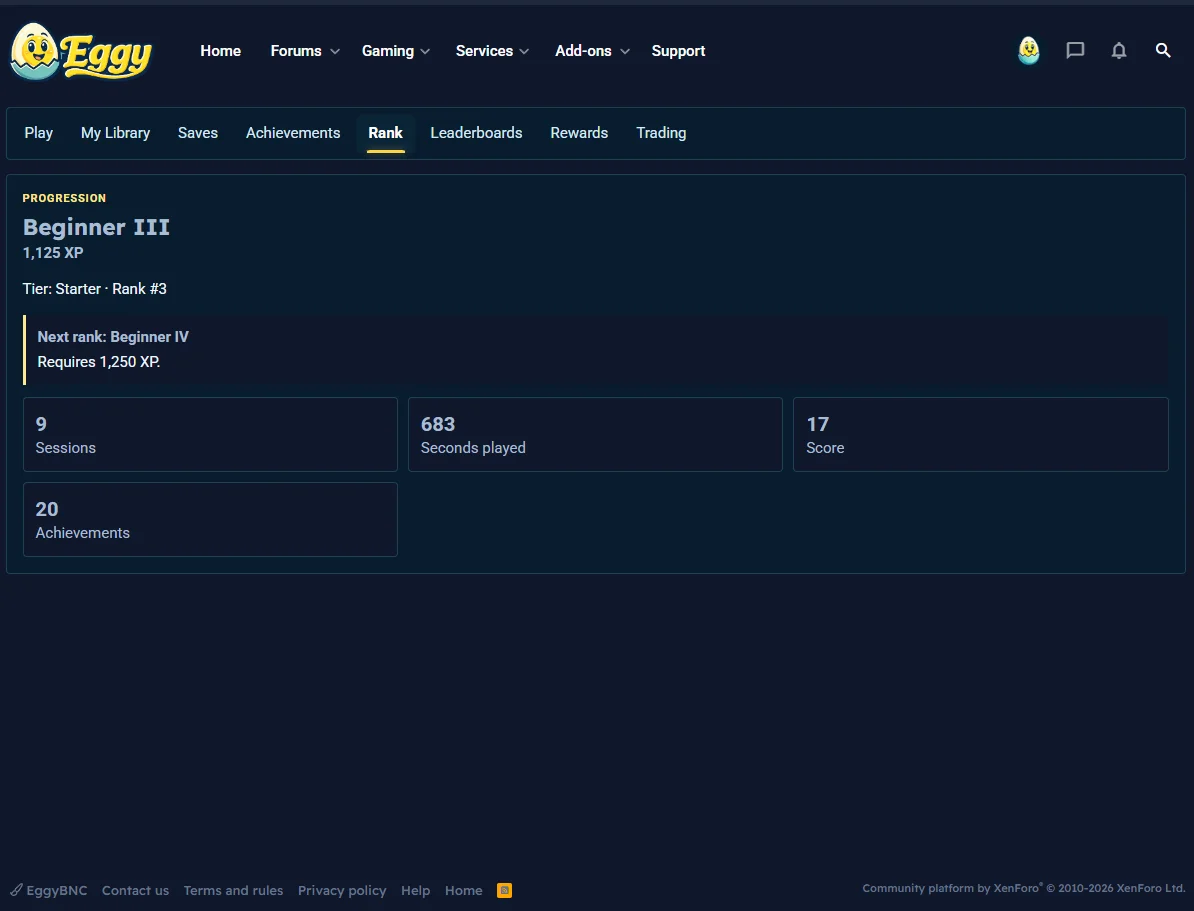Click the Requires 1,250 XP text
Viewport: 1194px width, 911px height.
tap(99, 362)
